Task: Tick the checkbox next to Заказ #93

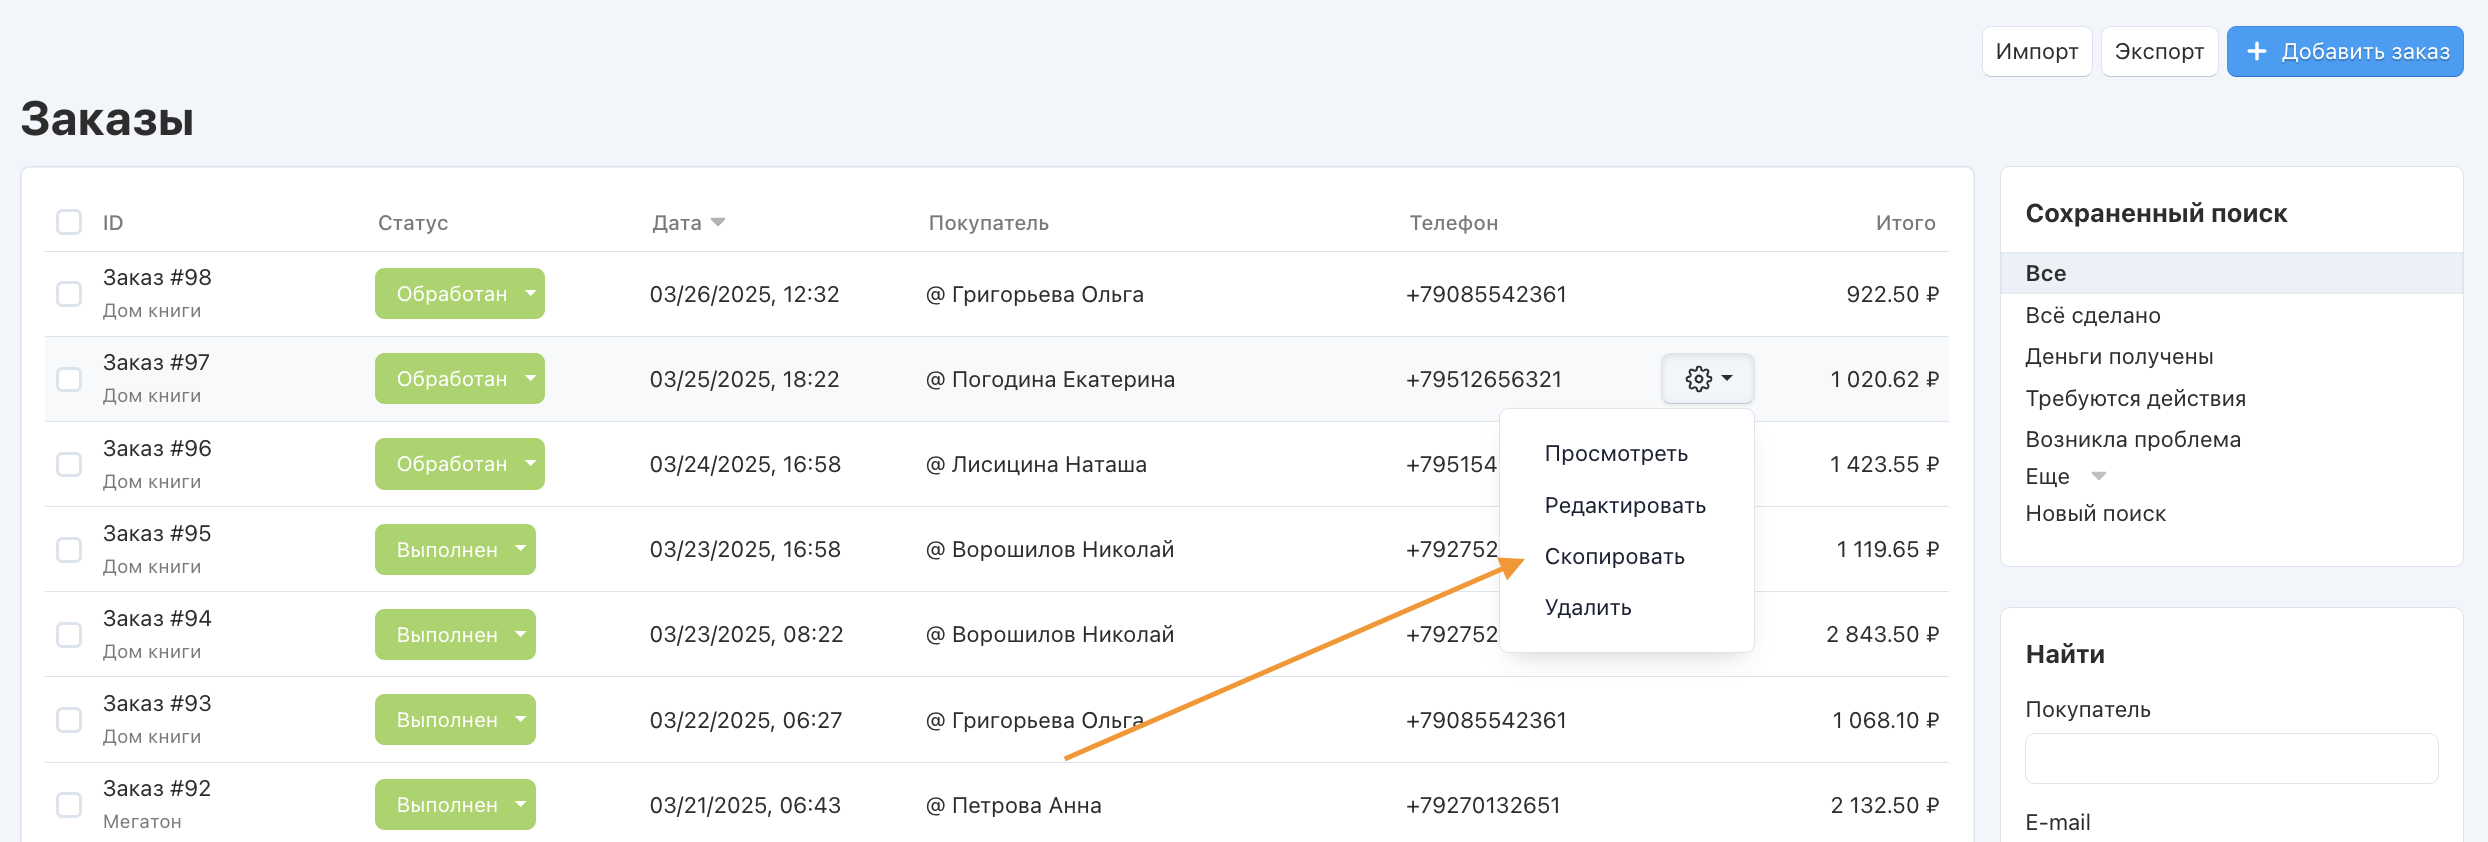Action: (69, 720)
